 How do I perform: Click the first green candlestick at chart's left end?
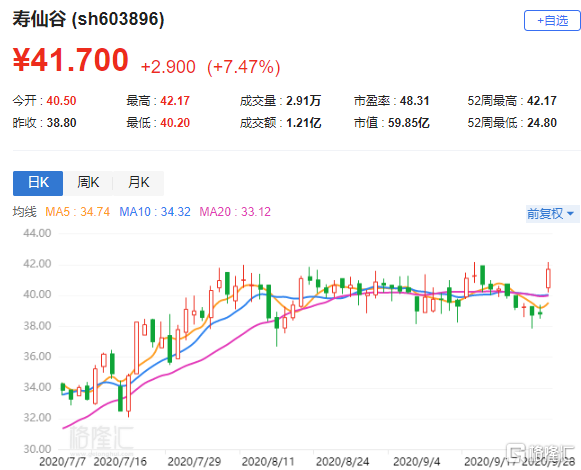pos(63,387)
